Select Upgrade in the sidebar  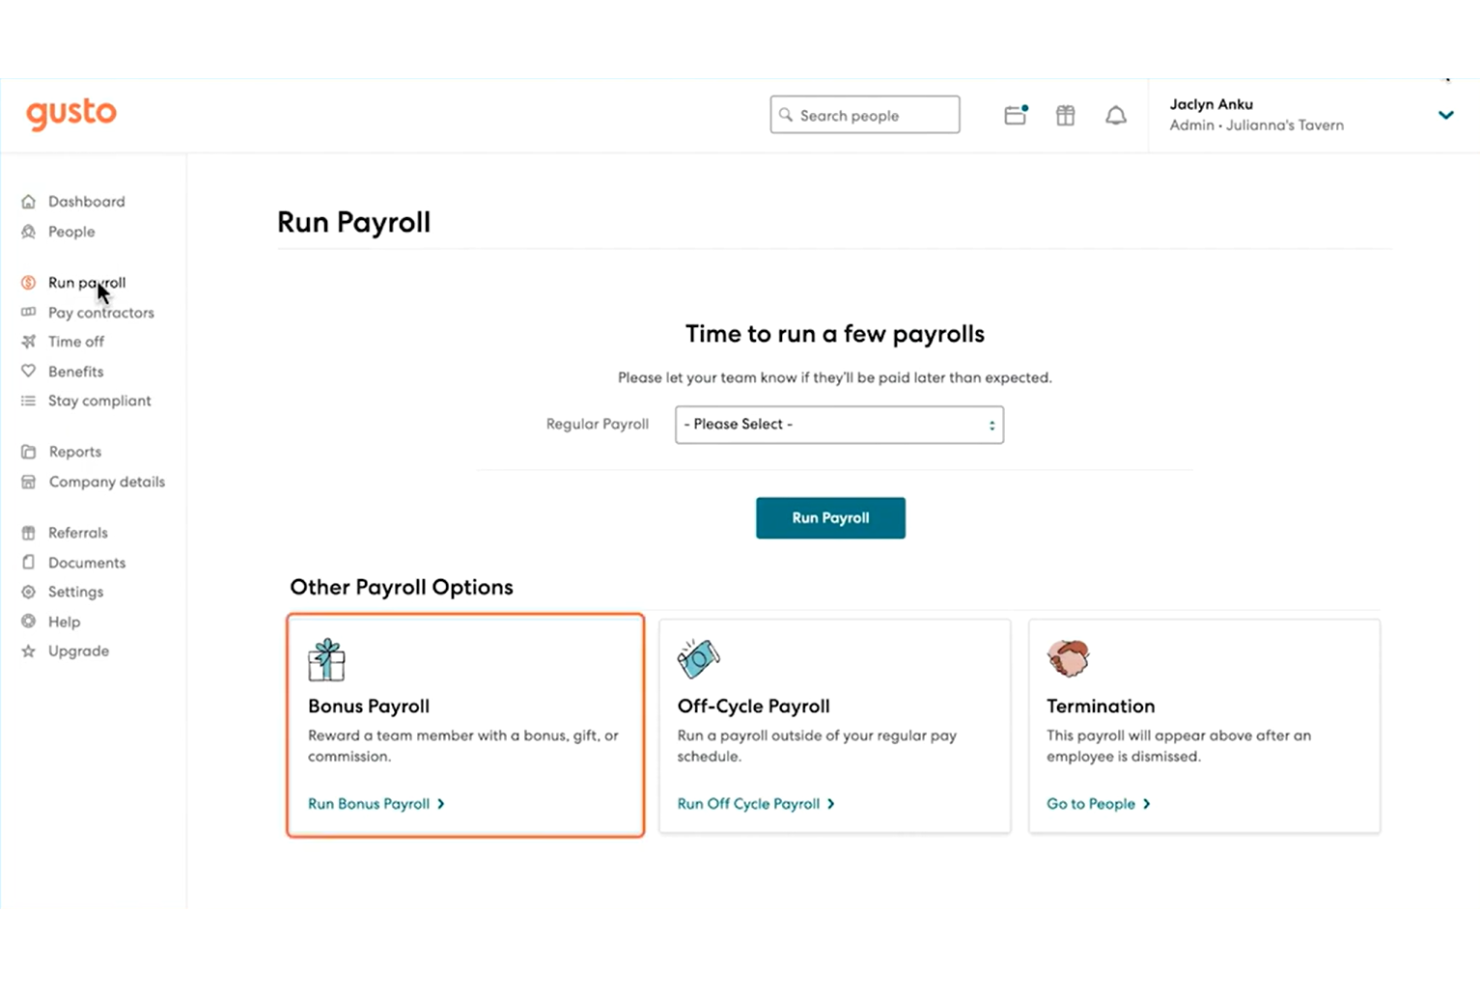coord(79,651)
